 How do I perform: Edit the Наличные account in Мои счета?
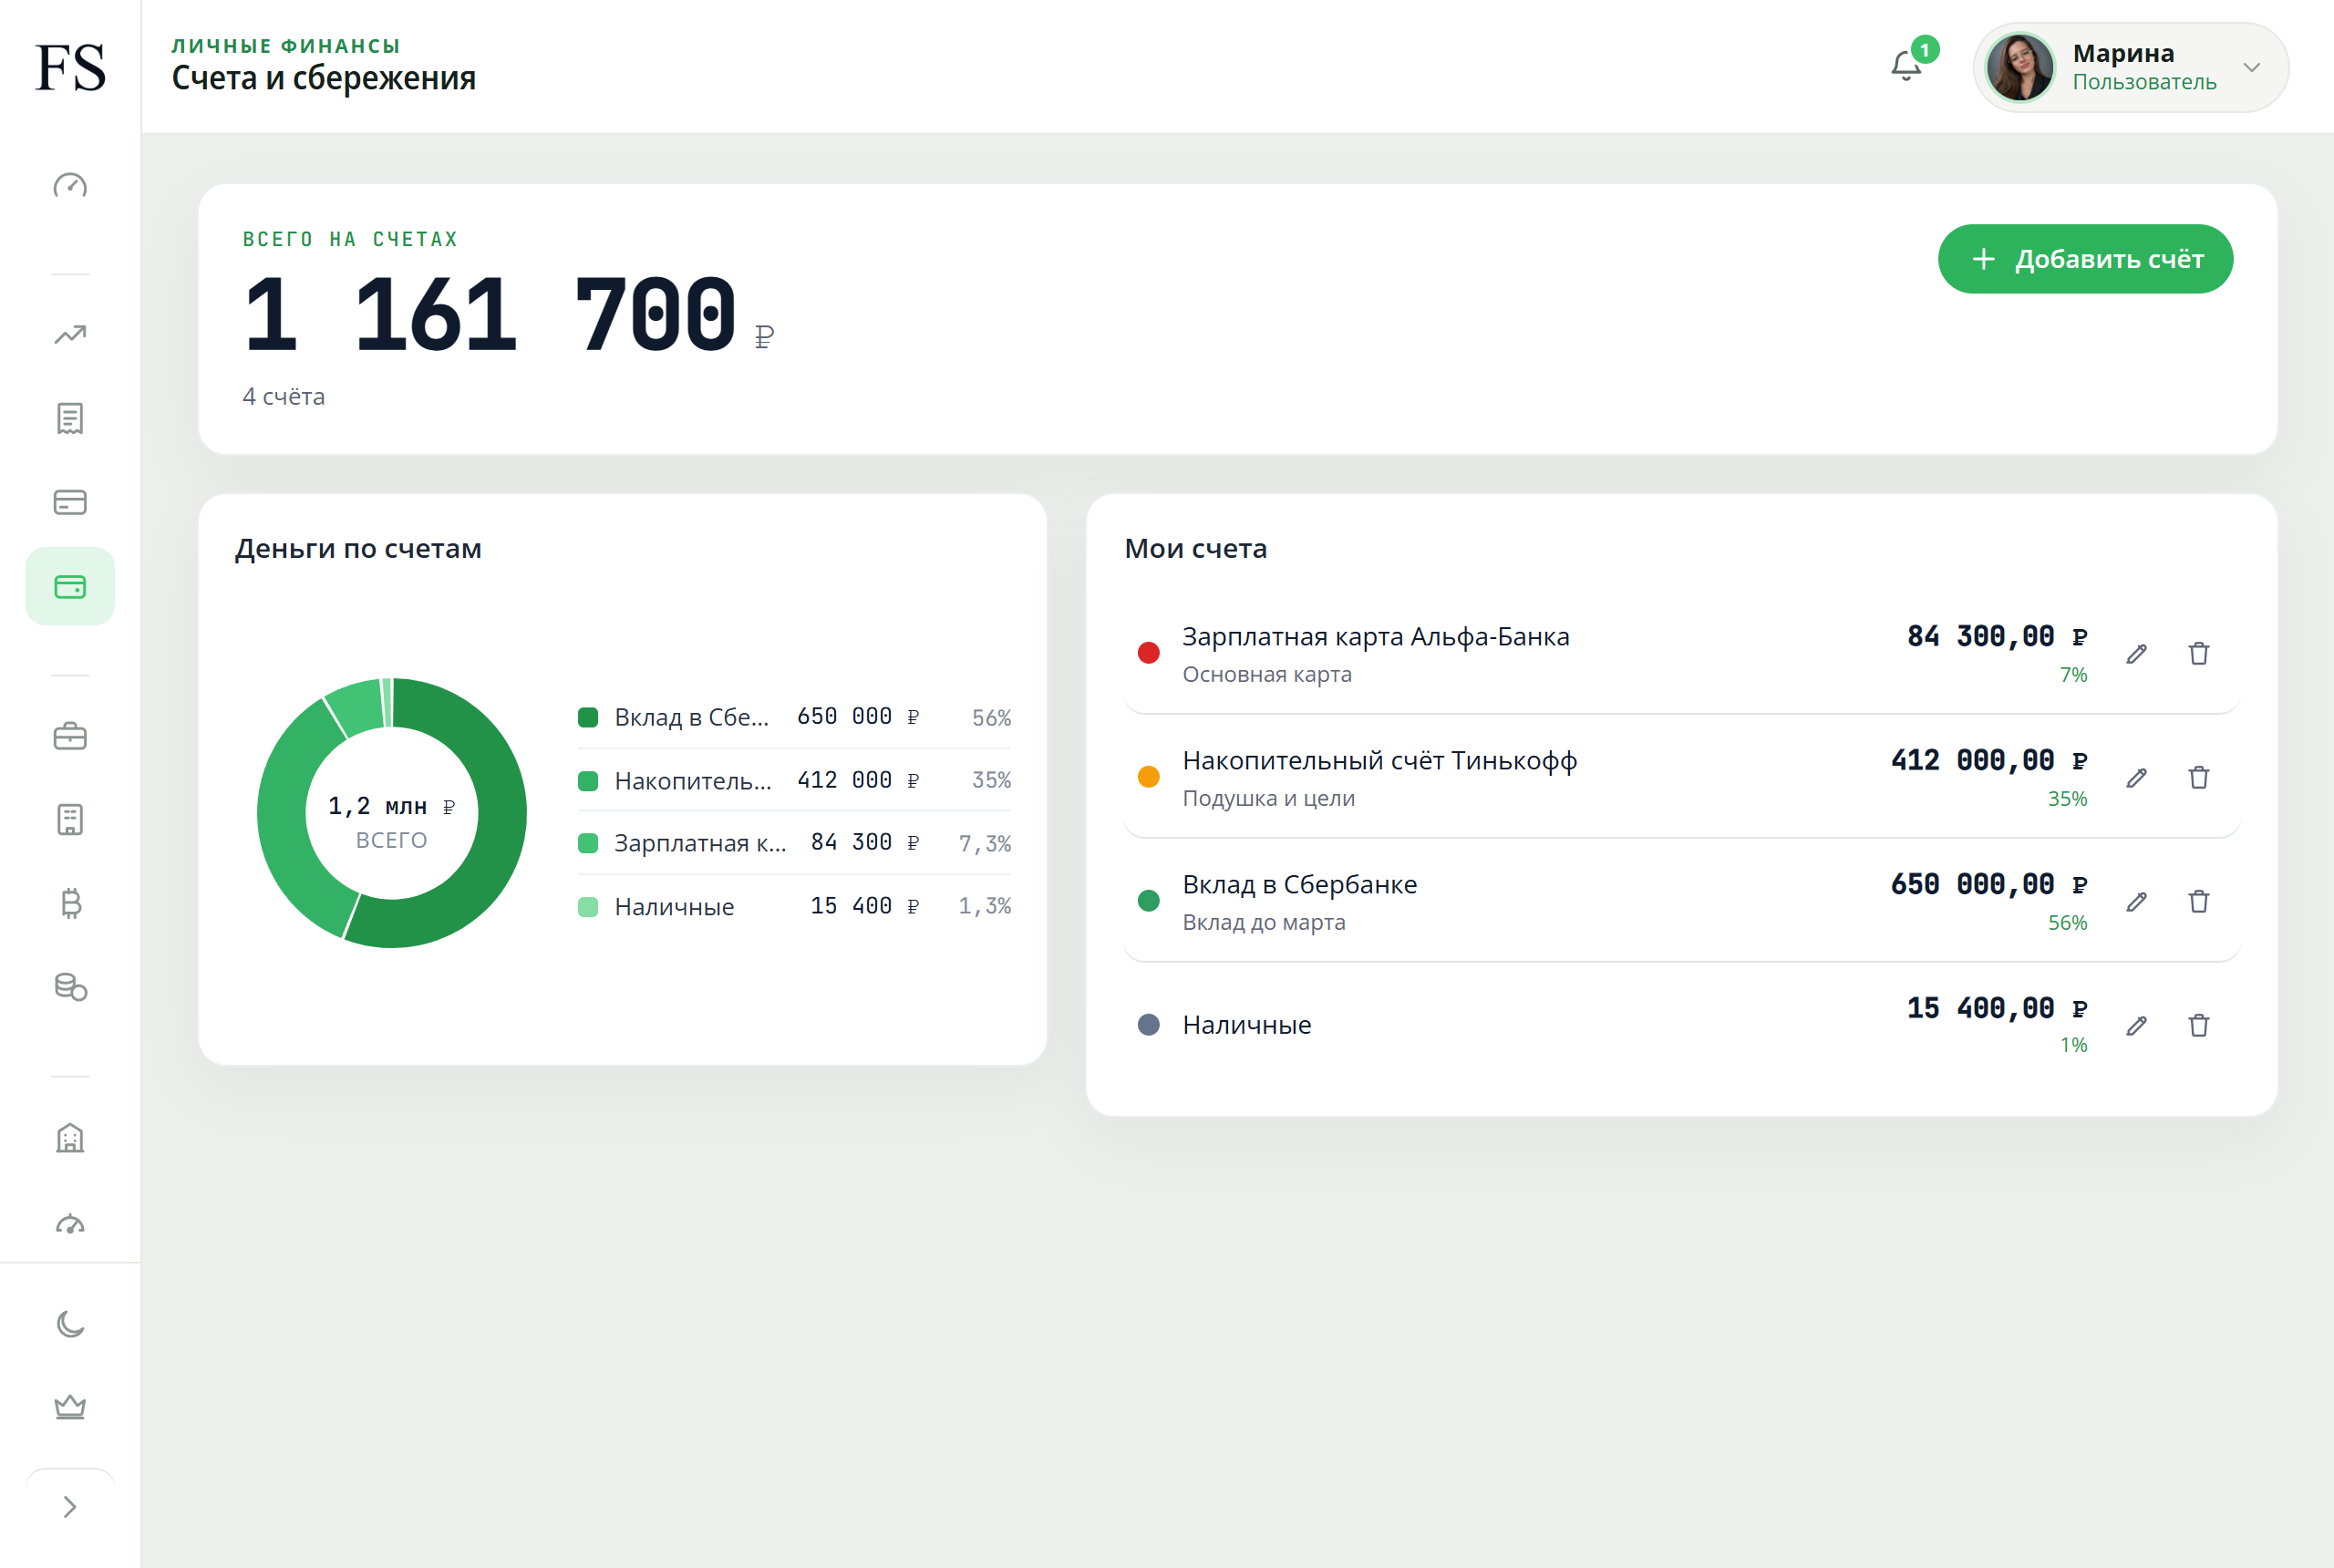coord(2137,1026)
